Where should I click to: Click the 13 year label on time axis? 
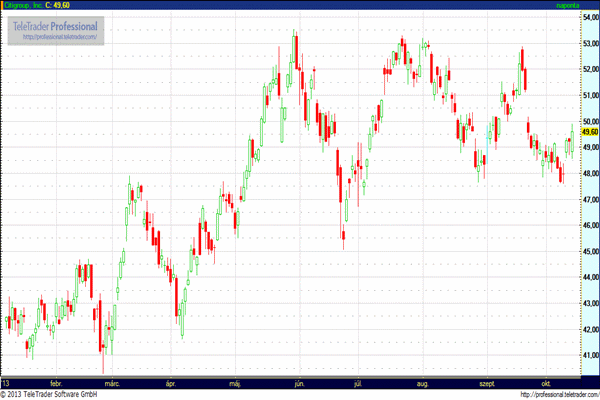pos(6,382)
